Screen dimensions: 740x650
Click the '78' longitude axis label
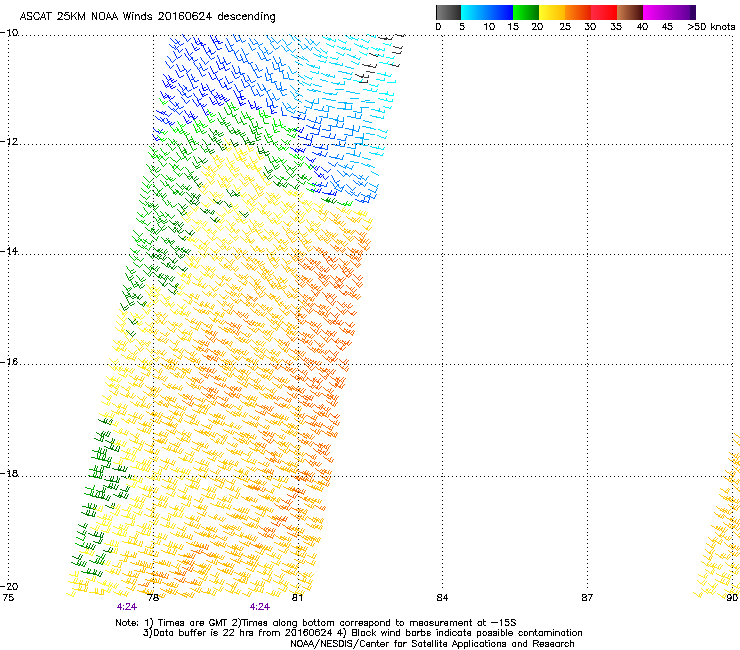click(153, 598)
